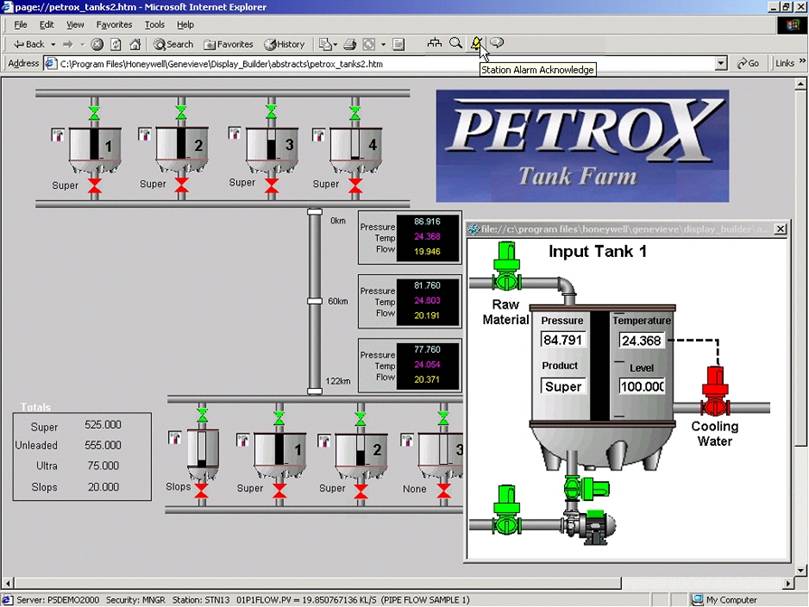Open detail icon beside bottom tank 1
The image size is (809, 607).
242,440
